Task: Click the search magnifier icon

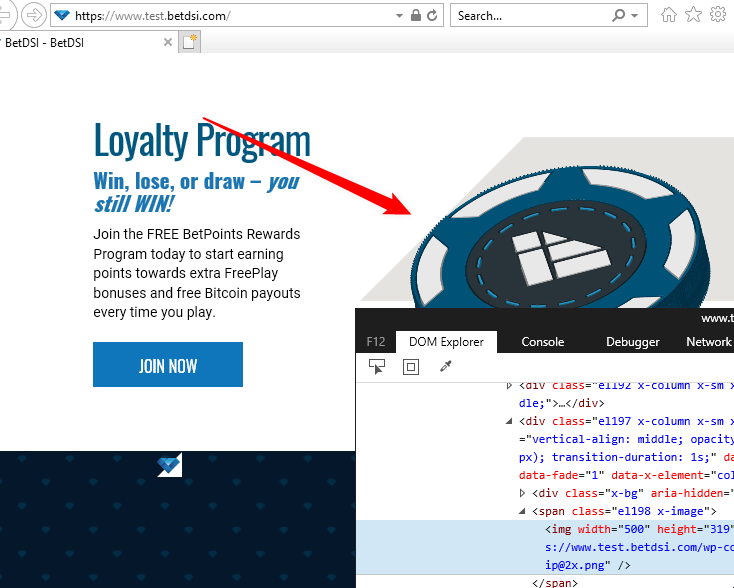Action: (619, 15)
